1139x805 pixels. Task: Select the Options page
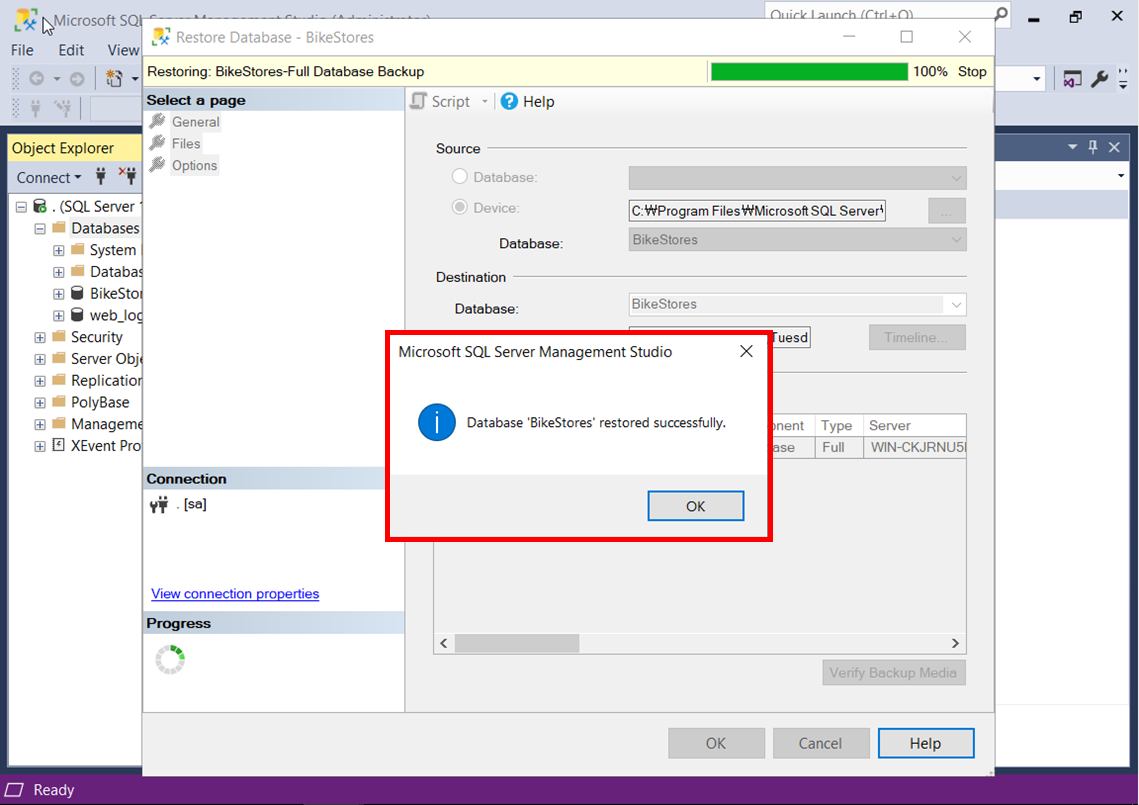(x=194, y=166)
